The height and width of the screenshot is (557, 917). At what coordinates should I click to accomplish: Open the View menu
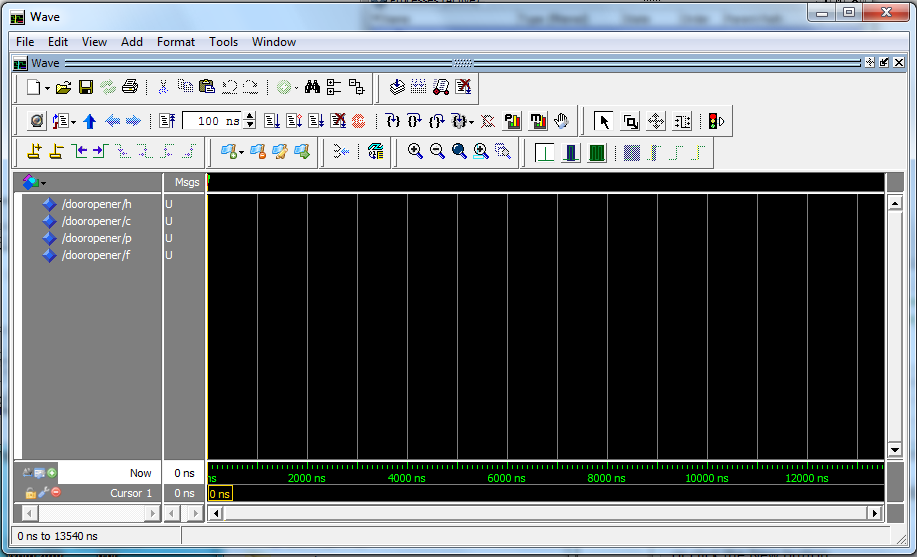pos(94,42)
